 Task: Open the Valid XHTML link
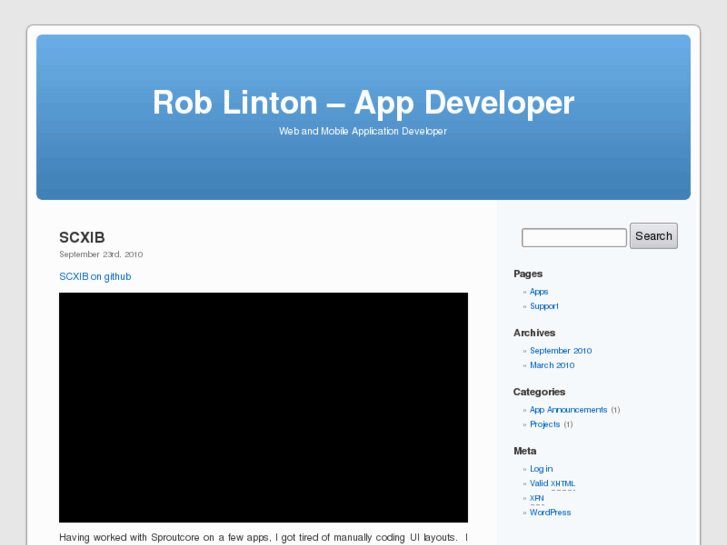tap(552, 483)
